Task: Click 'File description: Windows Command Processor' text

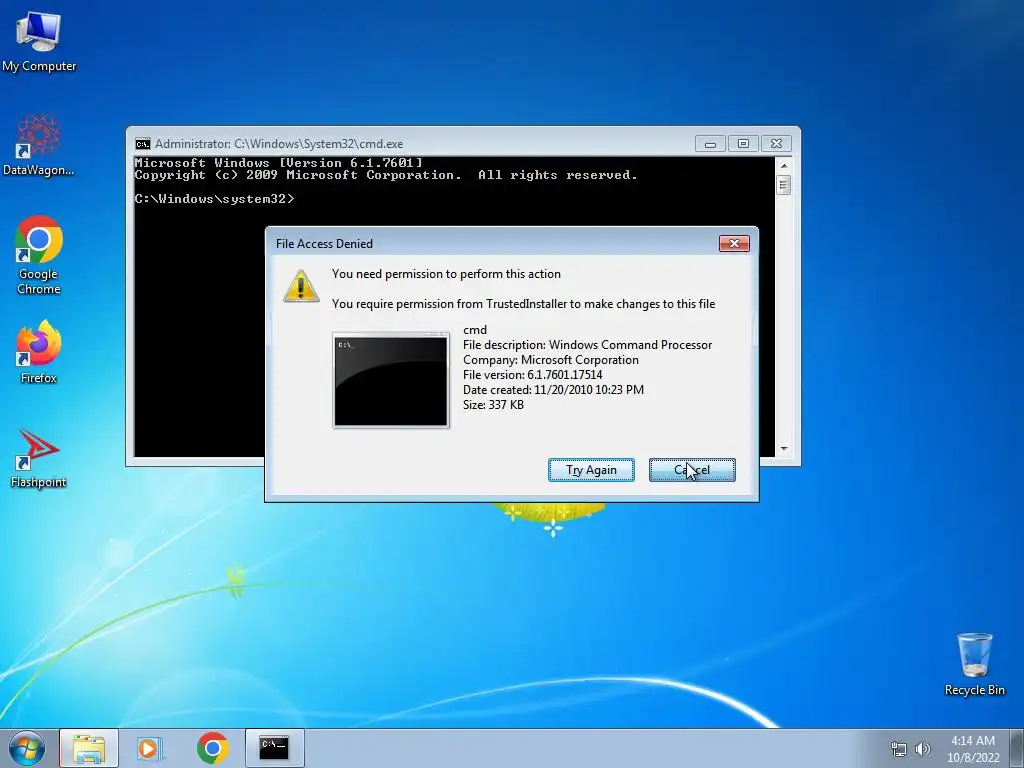Action: [x=587, y=345]
